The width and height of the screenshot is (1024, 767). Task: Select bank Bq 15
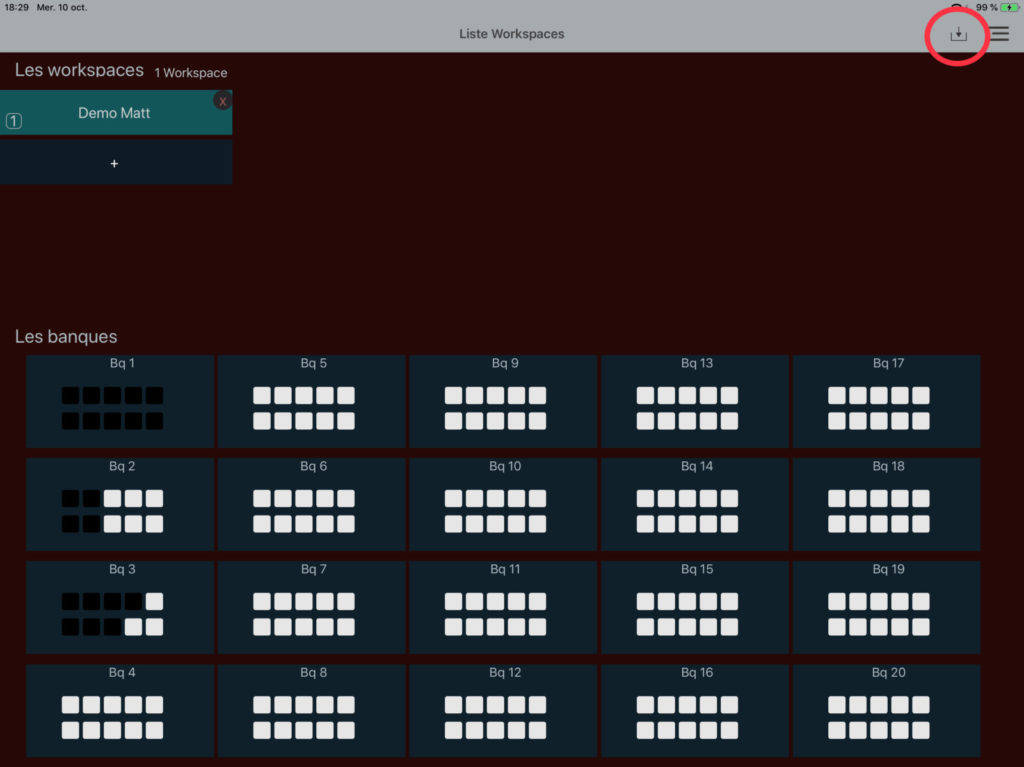pos(695,607)
